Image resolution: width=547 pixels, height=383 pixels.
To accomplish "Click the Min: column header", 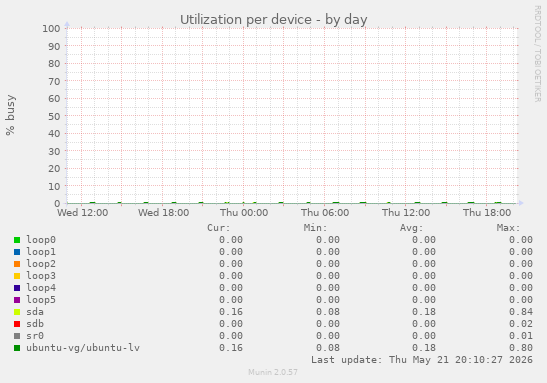I will pyautogui.click(x=315, y=228).
